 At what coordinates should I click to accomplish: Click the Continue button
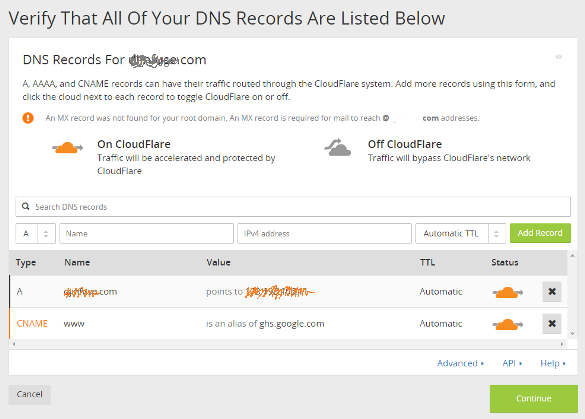pos(534,398)
